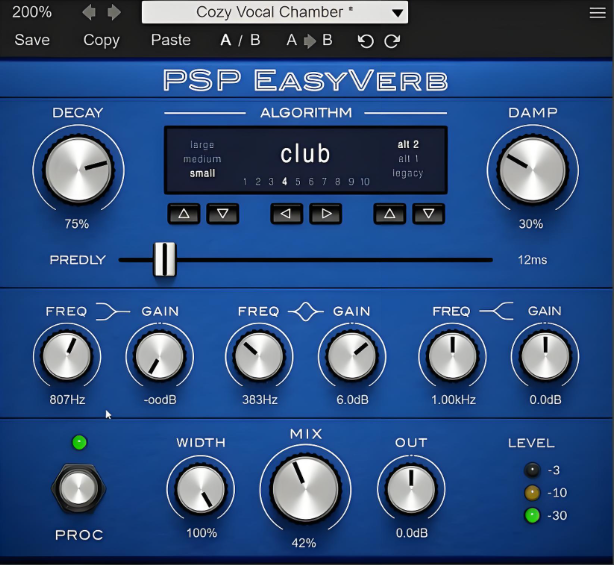Click the 30% damp value
The height and width of the screenshot is (565, 614).
pyautogui.click(x=531, y=224)
